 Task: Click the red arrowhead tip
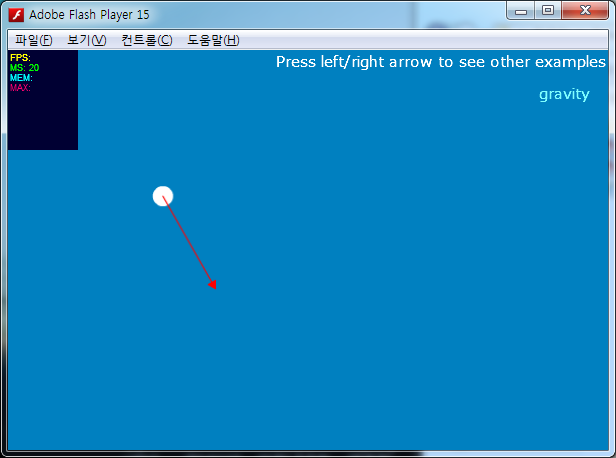pos(214,286)
